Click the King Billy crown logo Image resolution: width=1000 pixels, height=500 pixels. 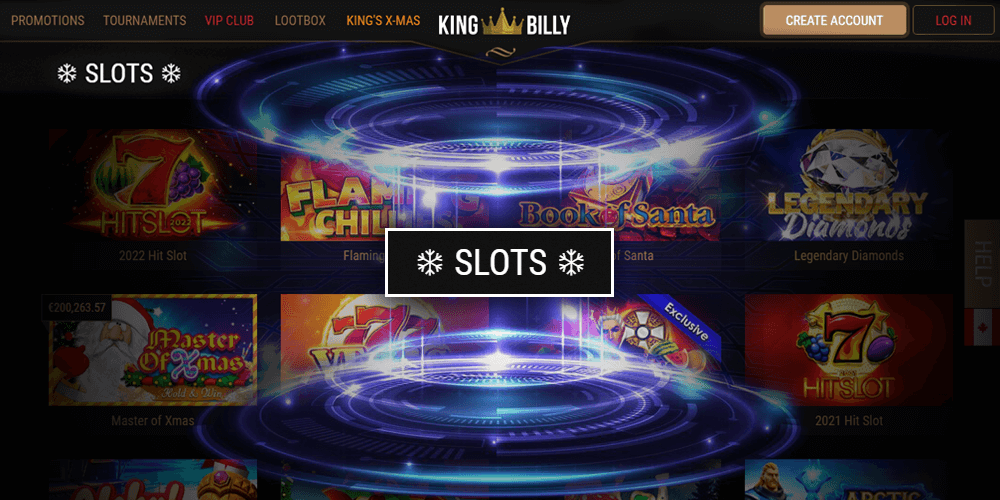(x=504, y=22)
